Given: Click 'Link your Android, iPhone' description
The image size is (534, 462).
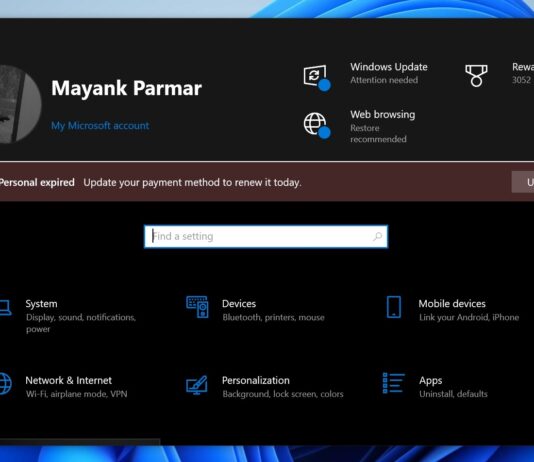Looking at the screenshot, I should [469, 317].
